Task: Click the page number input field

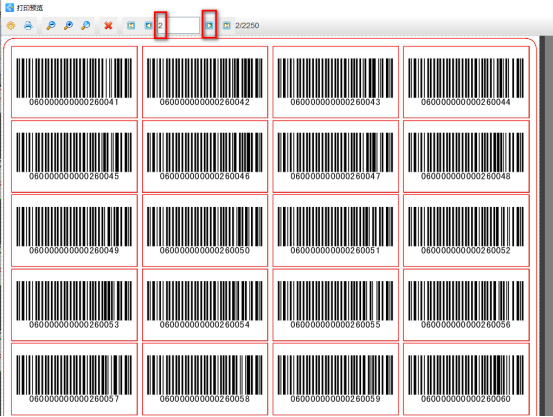Action: (178, 25)
